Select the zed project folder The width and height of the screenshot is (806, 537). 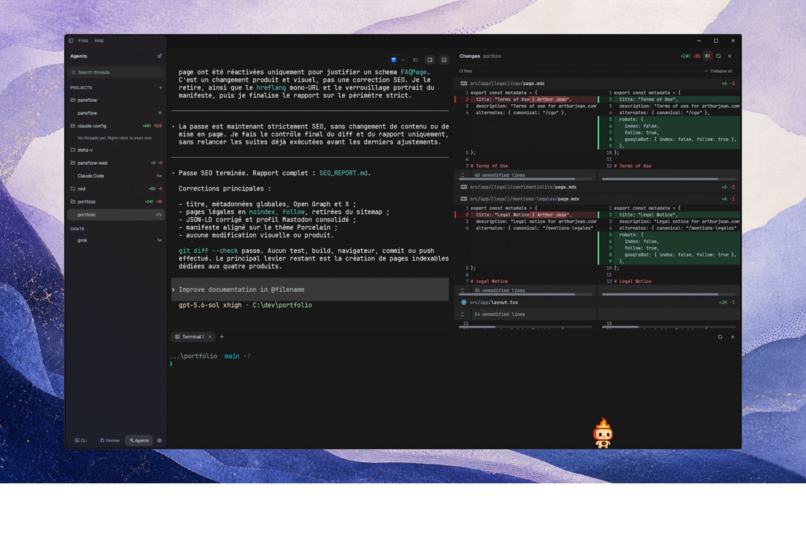(117, 189)
